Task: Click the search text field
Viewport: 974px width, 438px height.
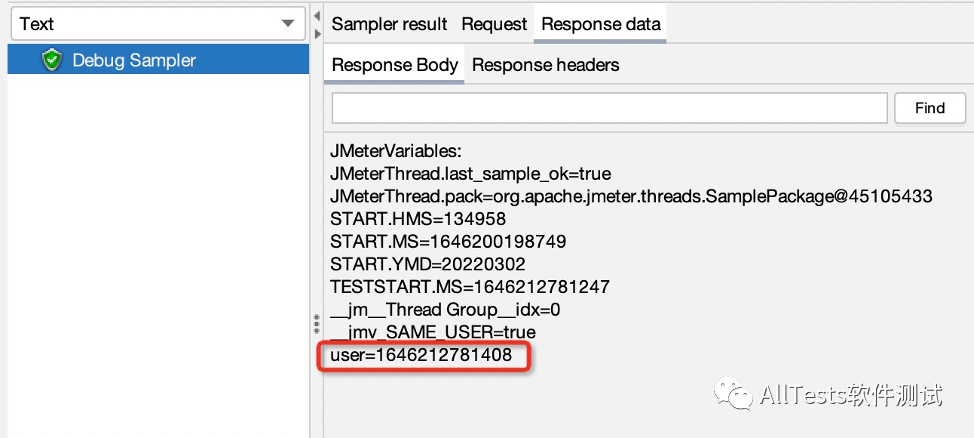Action: pyautogui.click(x=609, y=108)
